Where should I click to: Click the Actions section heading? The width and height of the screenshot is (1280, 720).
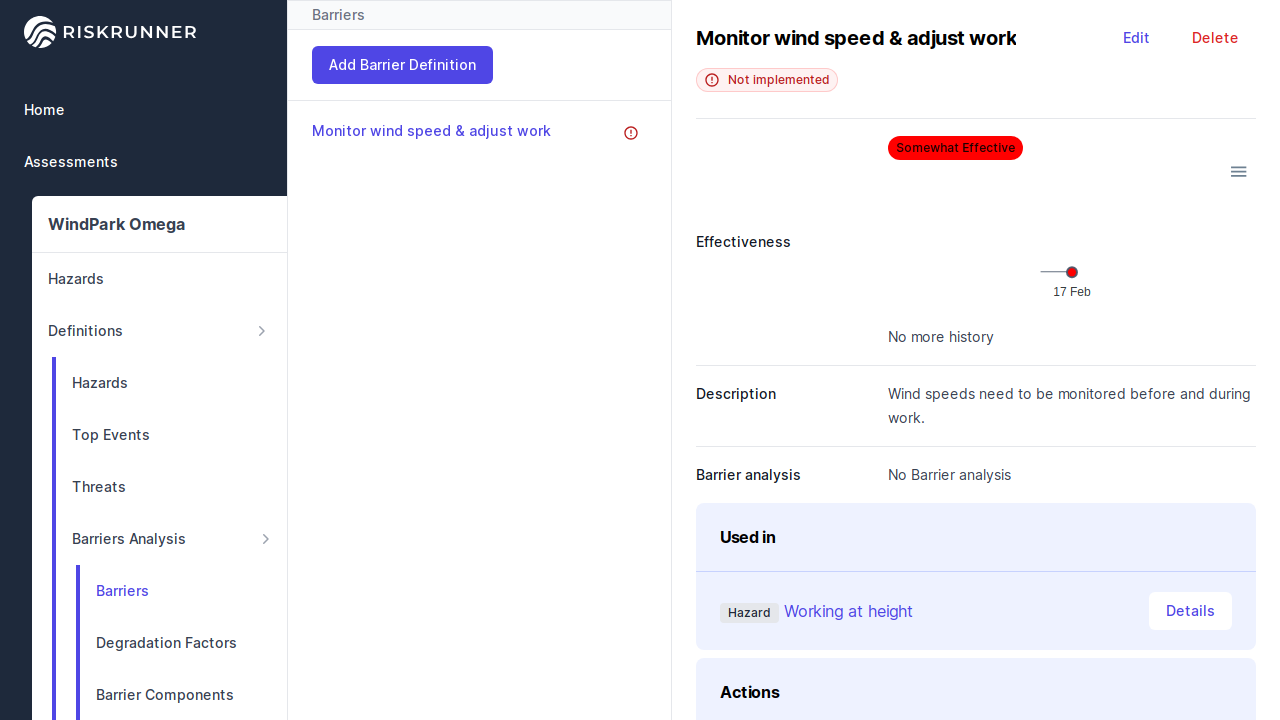(750, 692)
